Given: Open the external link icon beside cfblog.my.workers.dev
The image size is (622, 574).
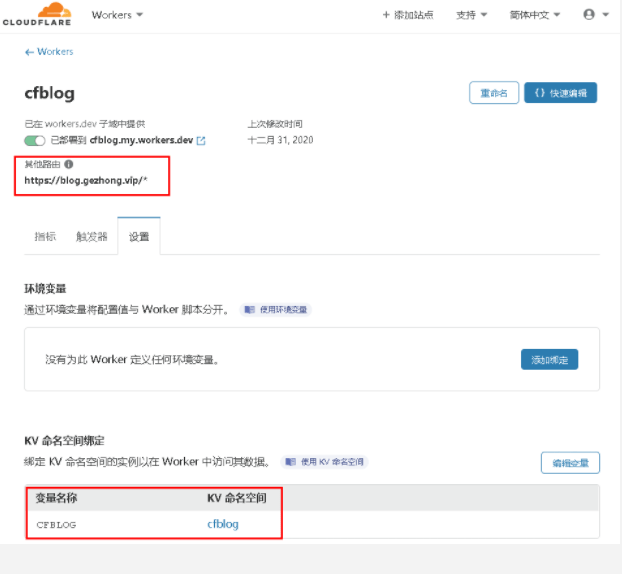Looking at the screenshot, I should [x=201, y=141].
